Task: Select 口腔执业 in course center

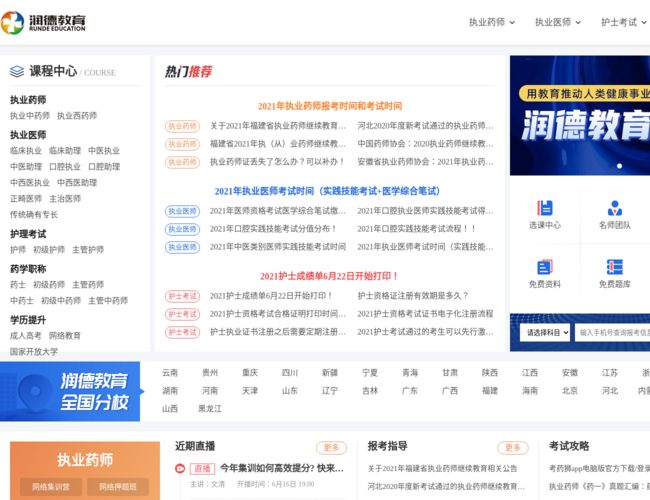Action: coord(65,167)
